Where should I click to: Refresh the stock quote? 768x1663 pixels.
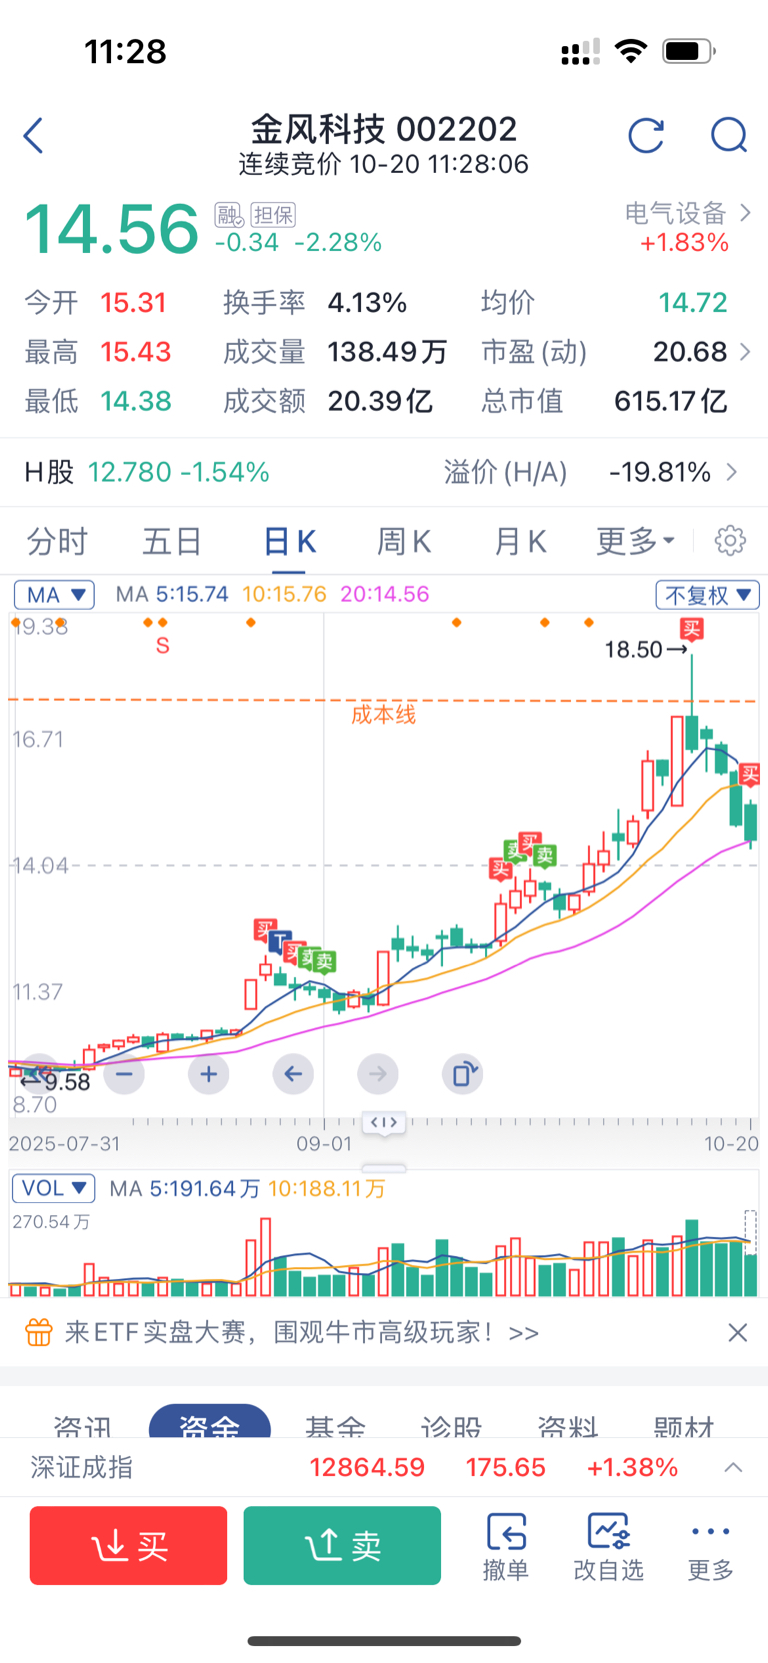[x=646, y=135]
